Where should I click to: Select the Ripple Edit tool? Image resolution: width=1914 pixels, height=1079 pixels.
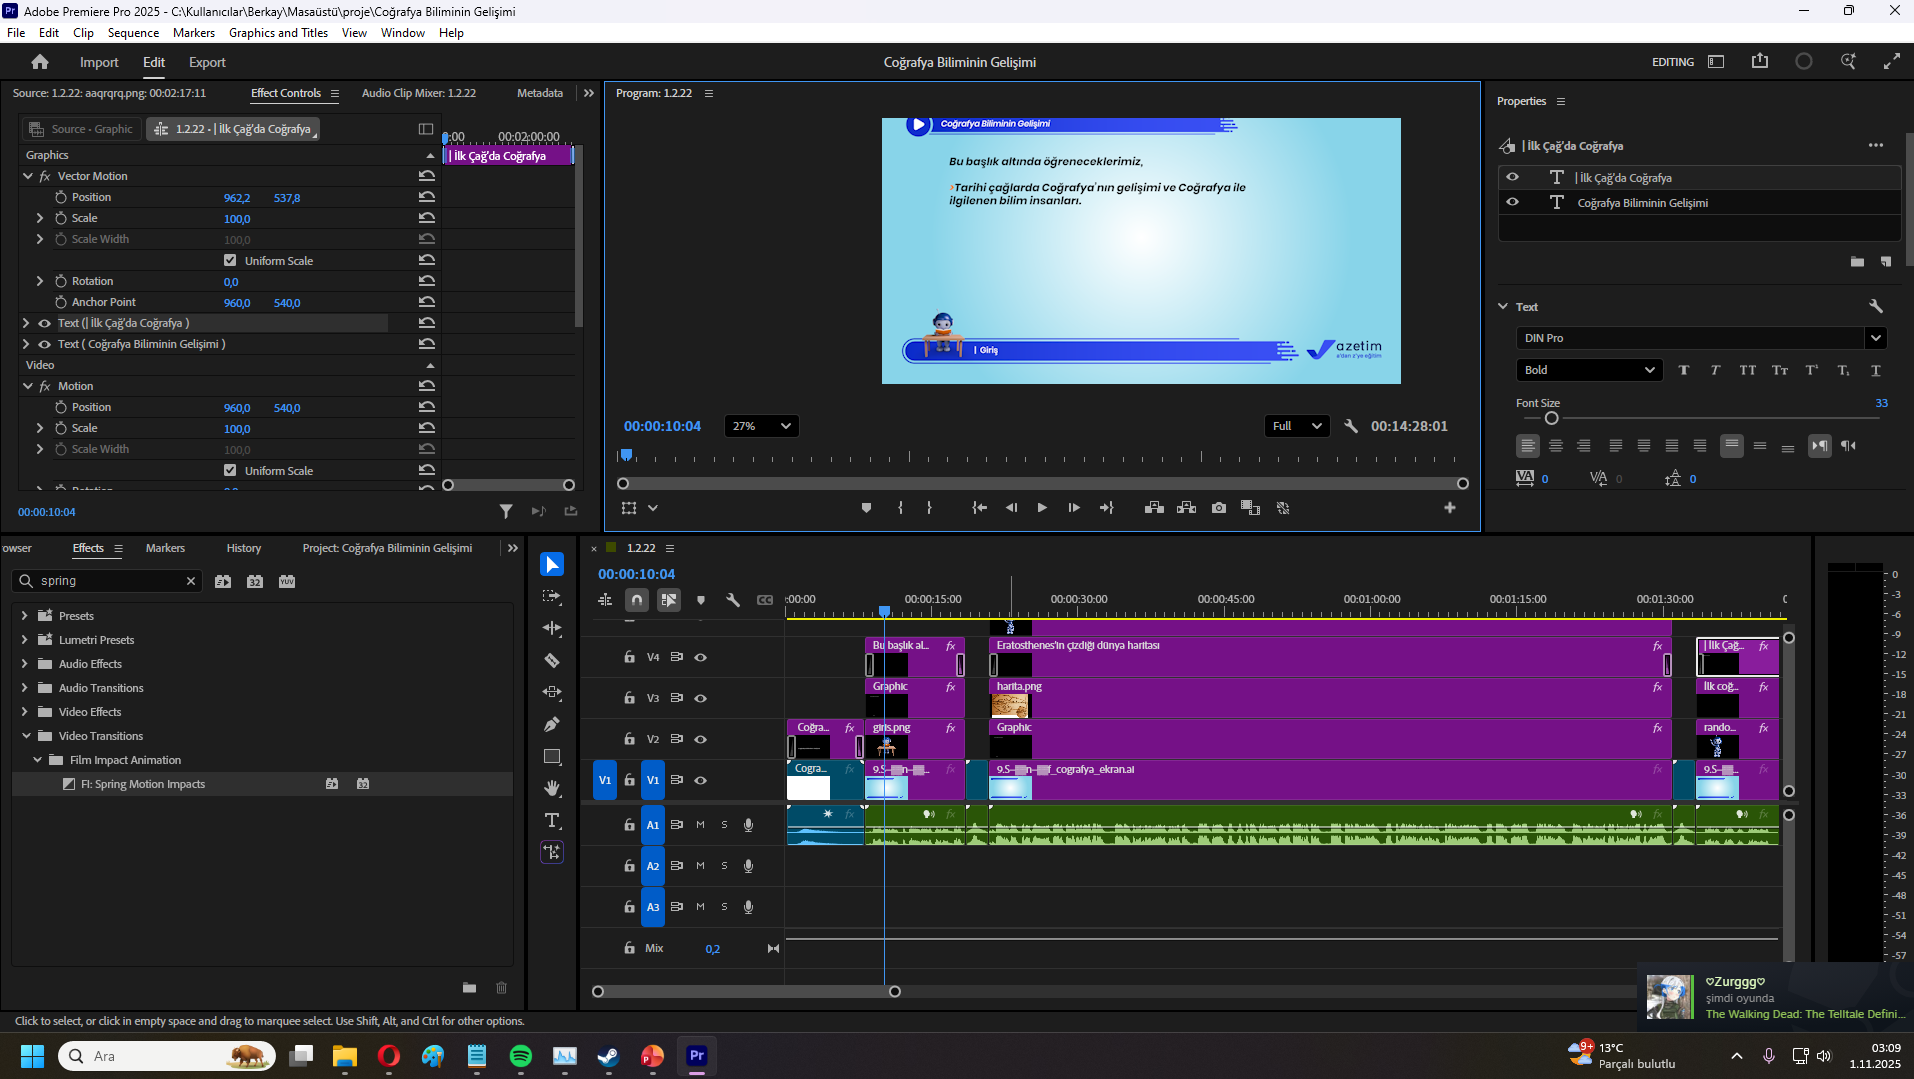[552, 628]
